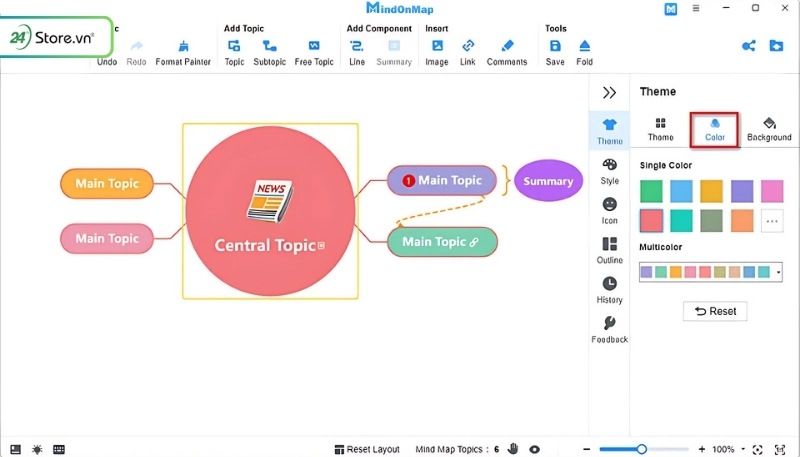Image resolution: width=800 pixels, height=457 pixels.
Task: Pick the orange single color swatch
Action: [742, 221]
